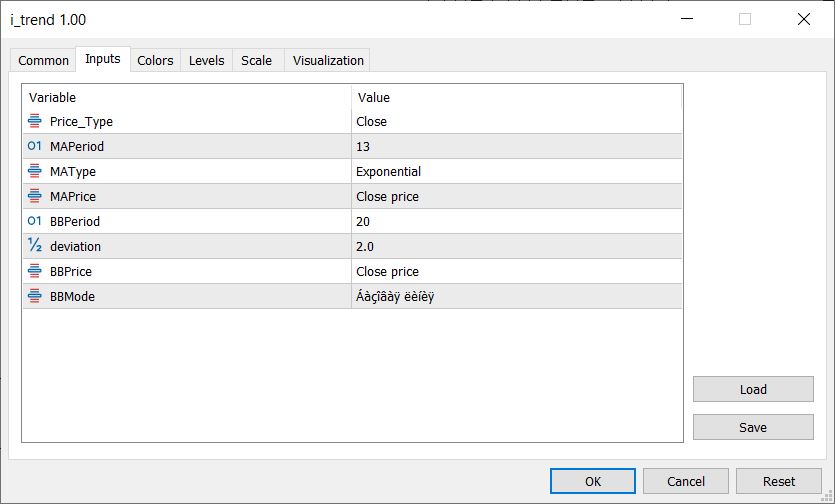Click the OK button

tap(593, 481)
